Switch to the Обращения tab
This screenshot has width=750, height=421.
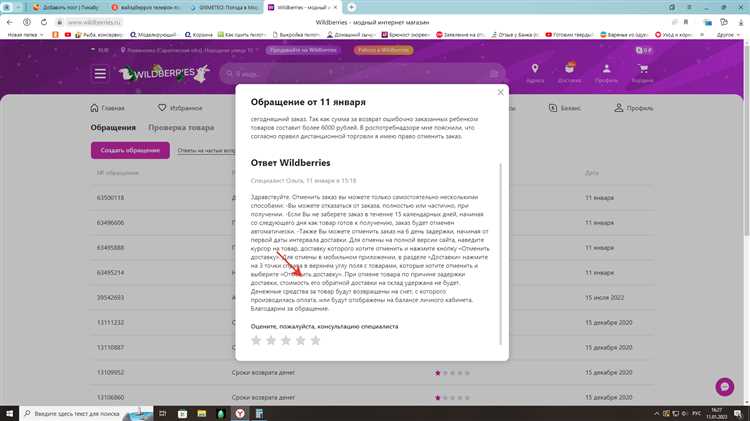(x=113, y=128)
